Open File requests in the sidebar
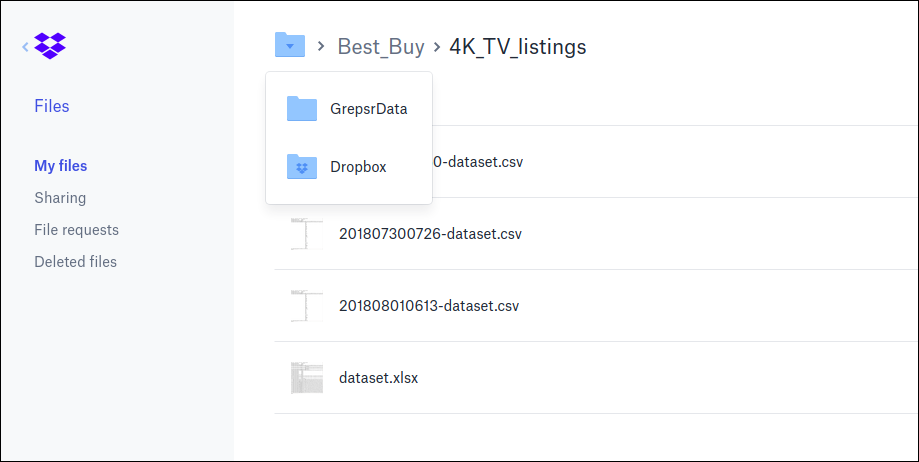The width and height of the screenshot is (919, 462). tap(76, 230)
